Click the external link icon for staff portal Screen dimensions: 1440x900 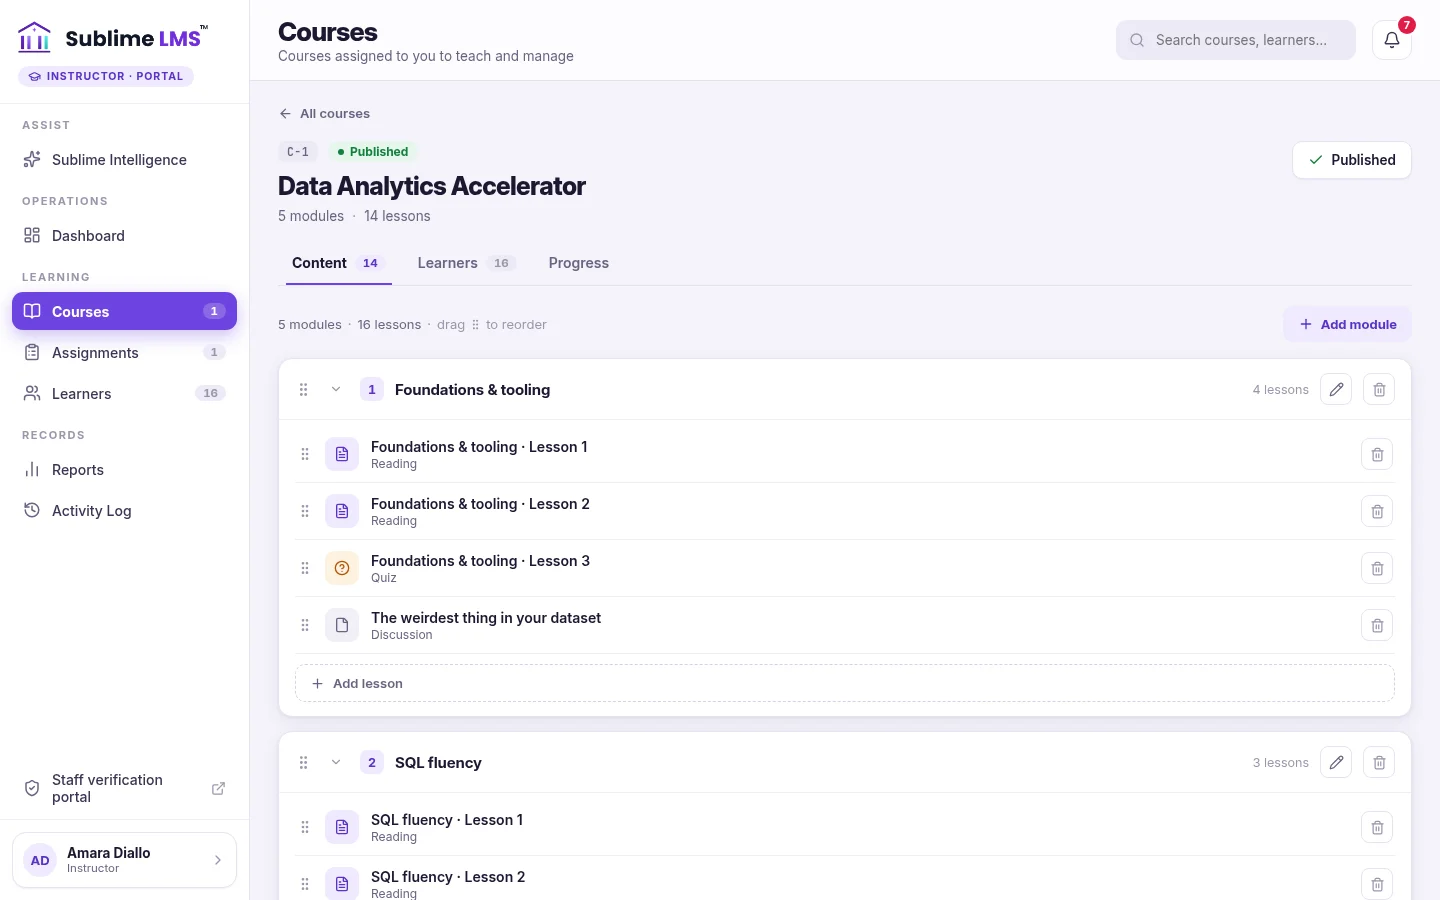tap(218, 788)
